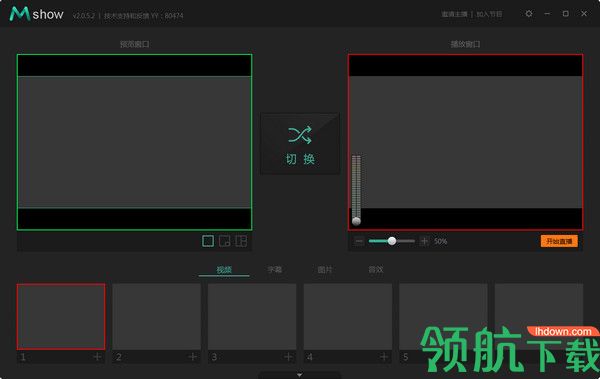Select video source slot 4 thumbnail
The width and height of the screenshot is (600, 379).
(348, 317)
